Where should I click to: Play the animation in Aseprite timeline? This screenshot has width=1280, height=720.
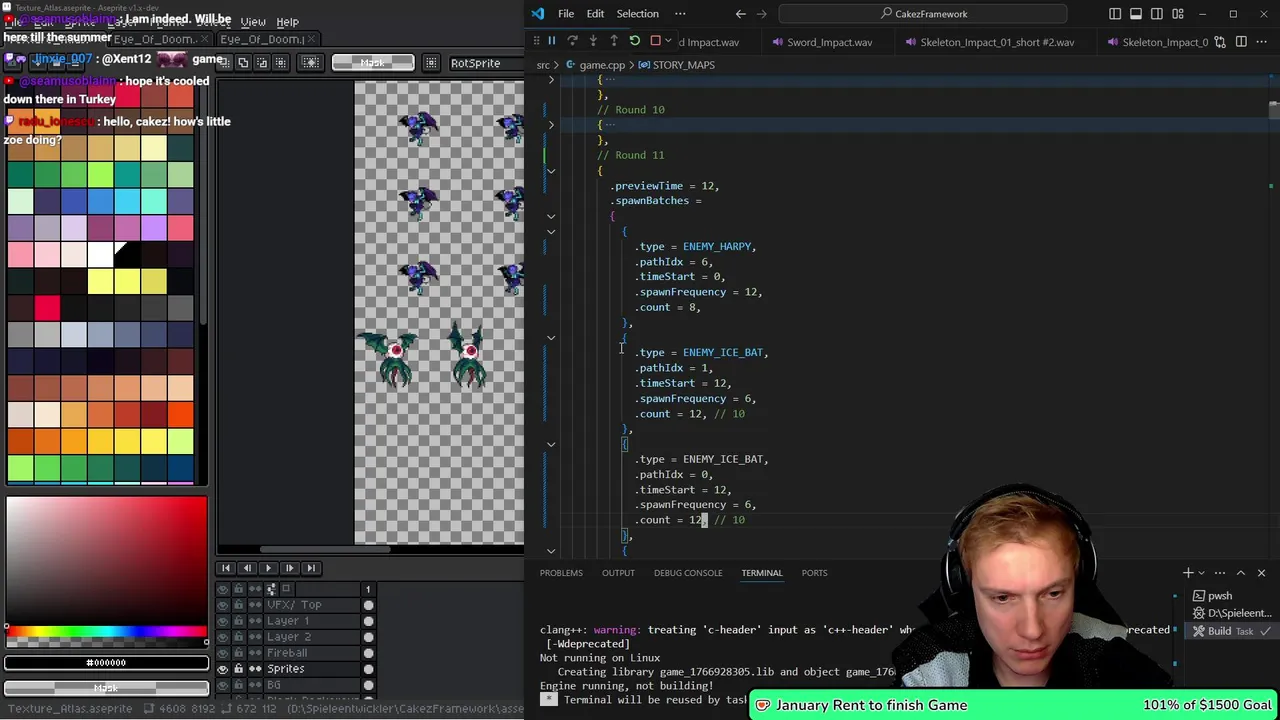click(268, 568)
